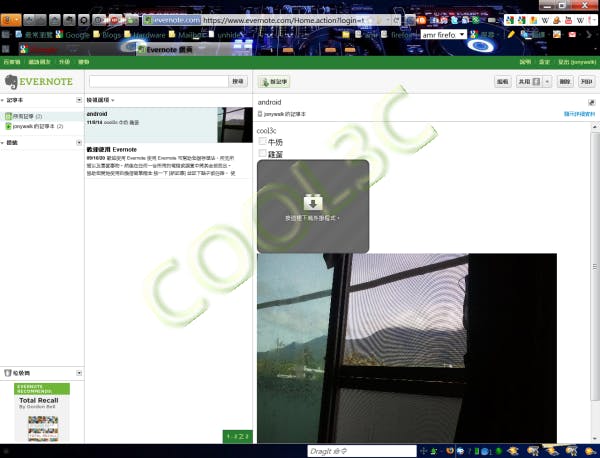This screenshot has height=458, width=600.
Task: Click the evernote.com site identity badge
Action: point(172,20)
